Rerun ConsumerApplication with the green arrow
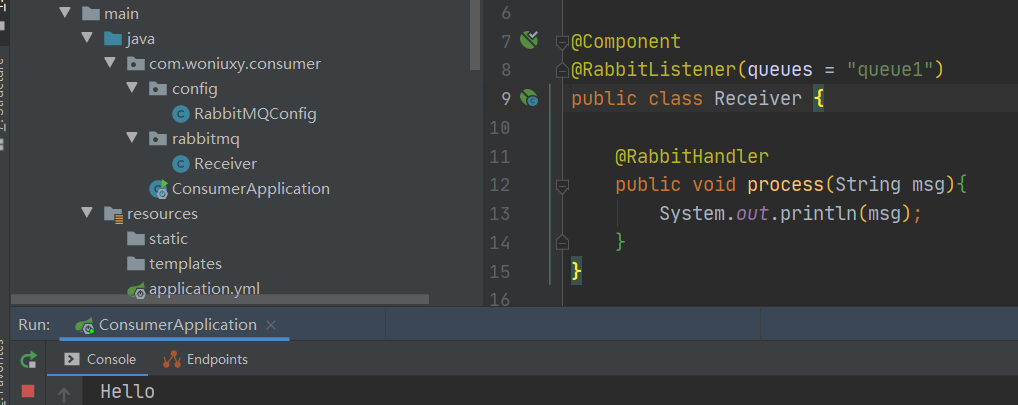The height and width of the screenshot is (405, 1018). point(29,359)
